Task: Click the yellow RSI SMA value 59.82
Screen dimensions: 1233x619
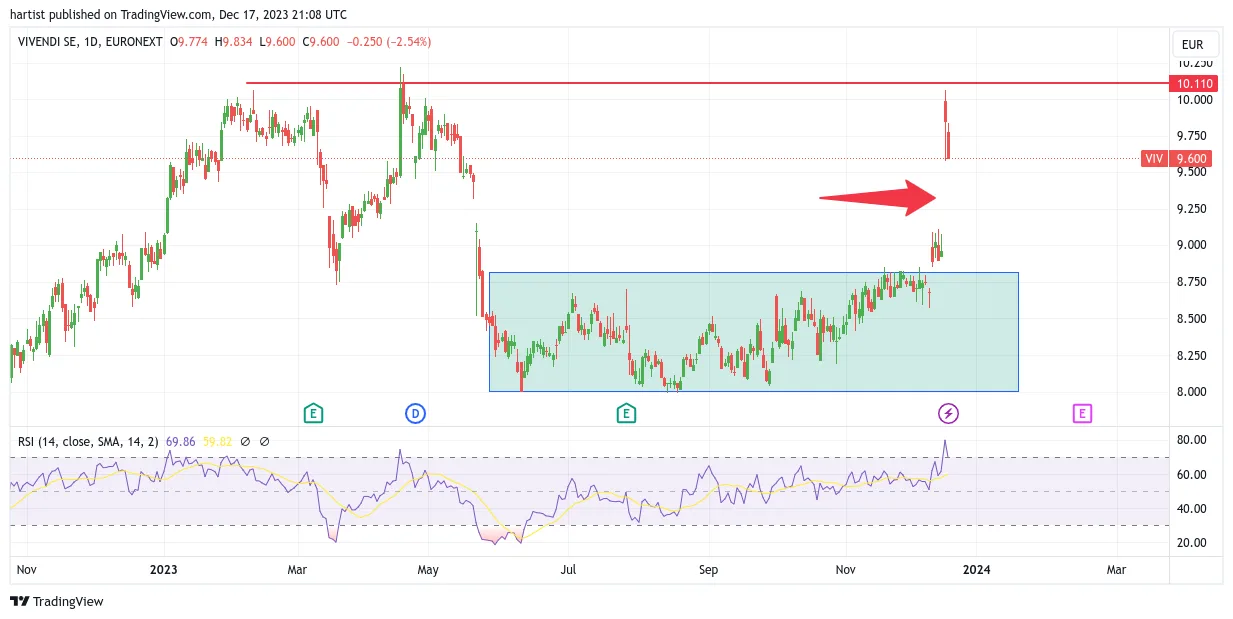Action: click(219, 441)
